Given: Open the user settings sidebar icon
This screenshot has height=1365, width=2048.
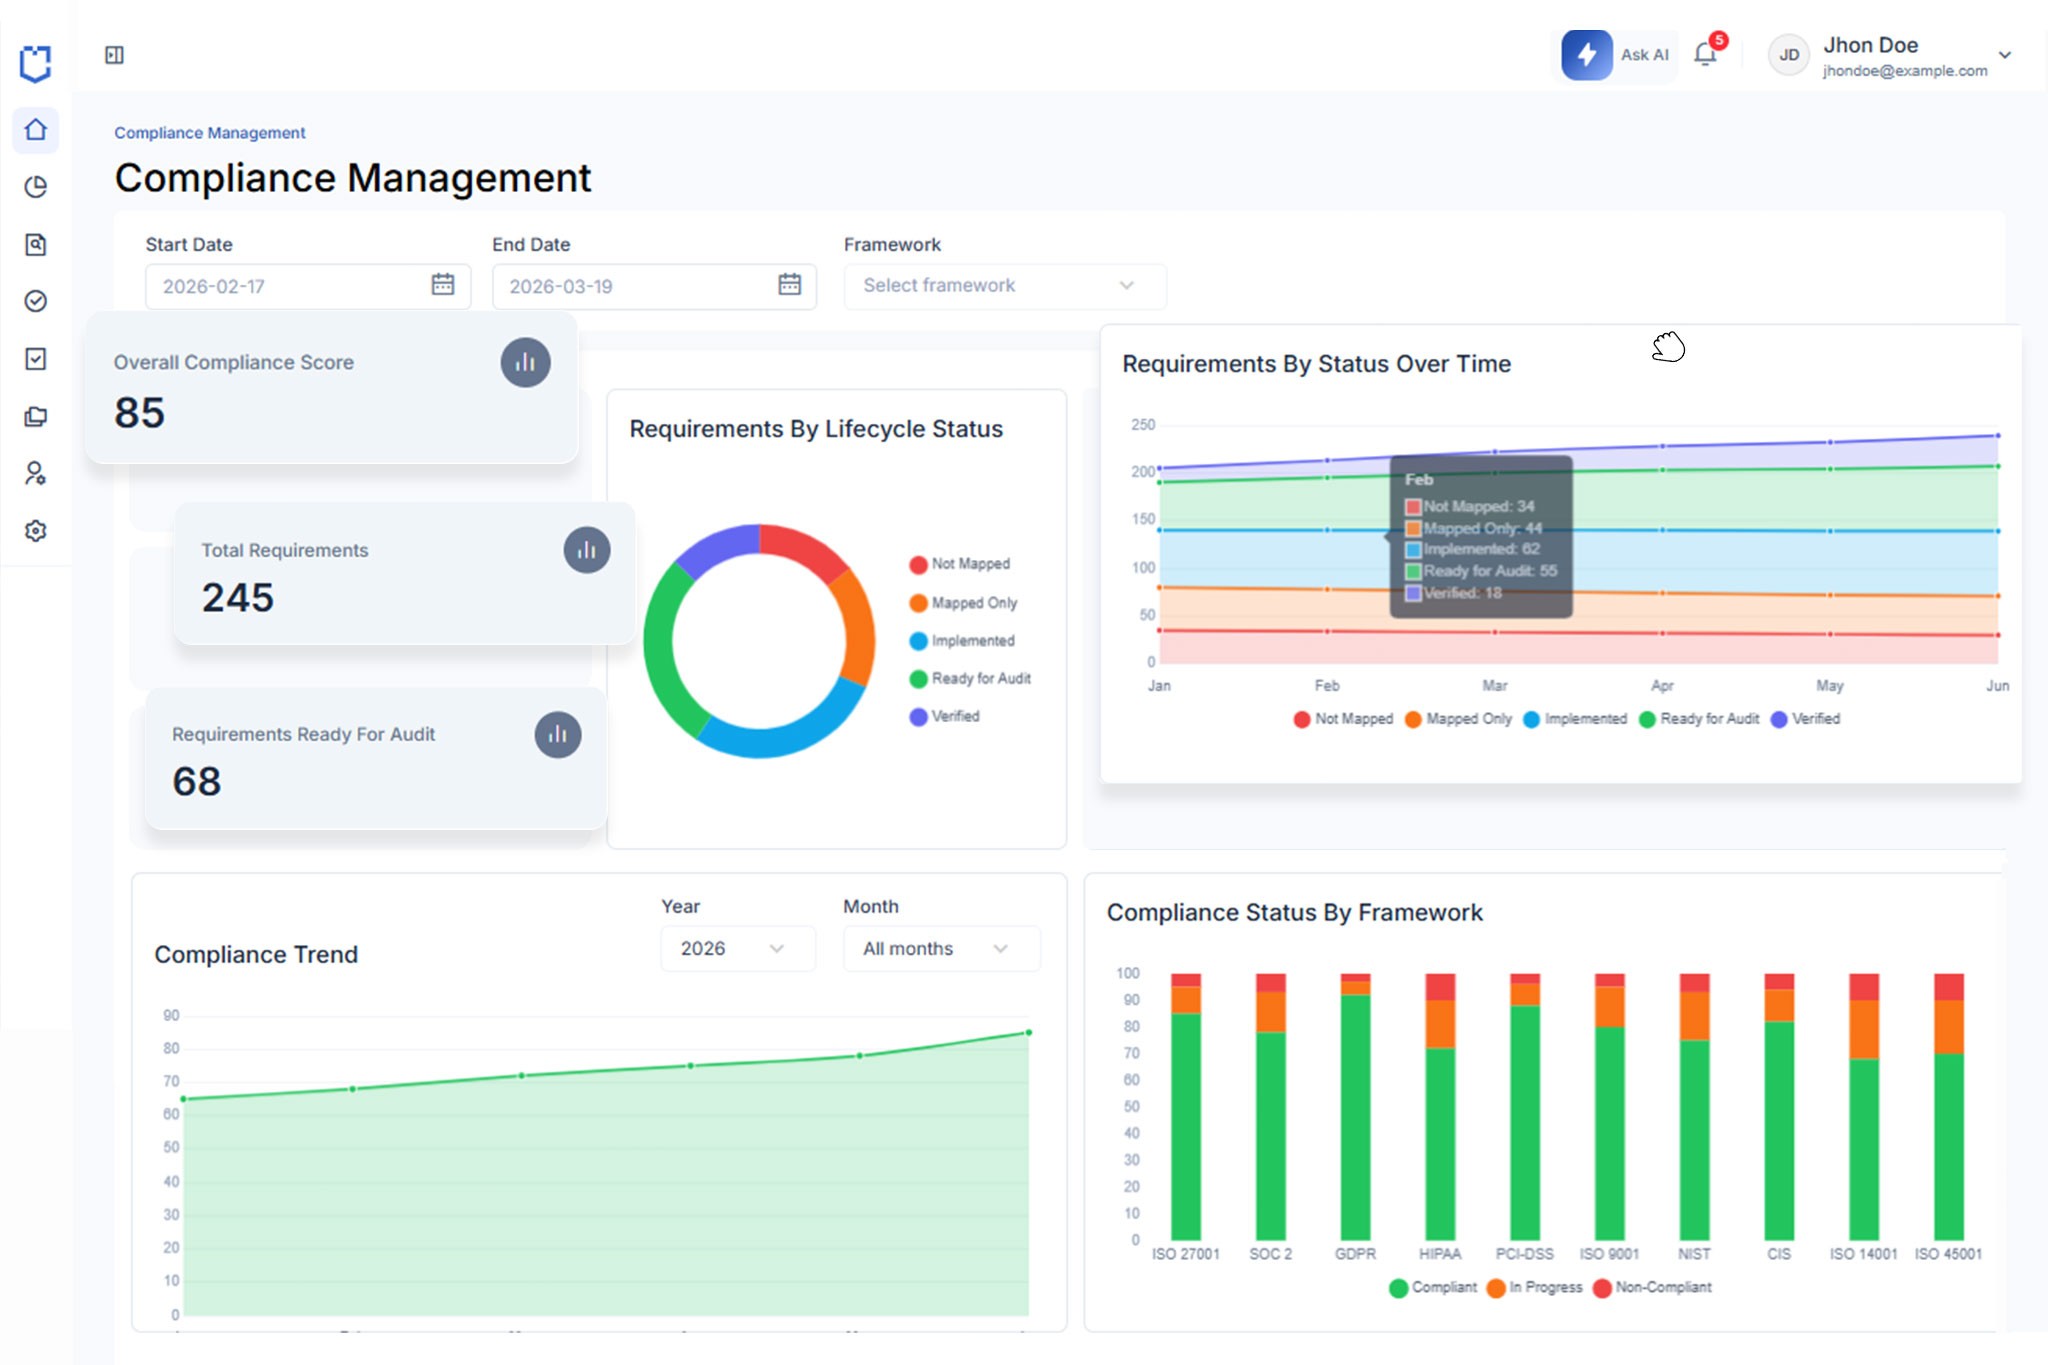Looking at the screenshot, I should (36, 473).
